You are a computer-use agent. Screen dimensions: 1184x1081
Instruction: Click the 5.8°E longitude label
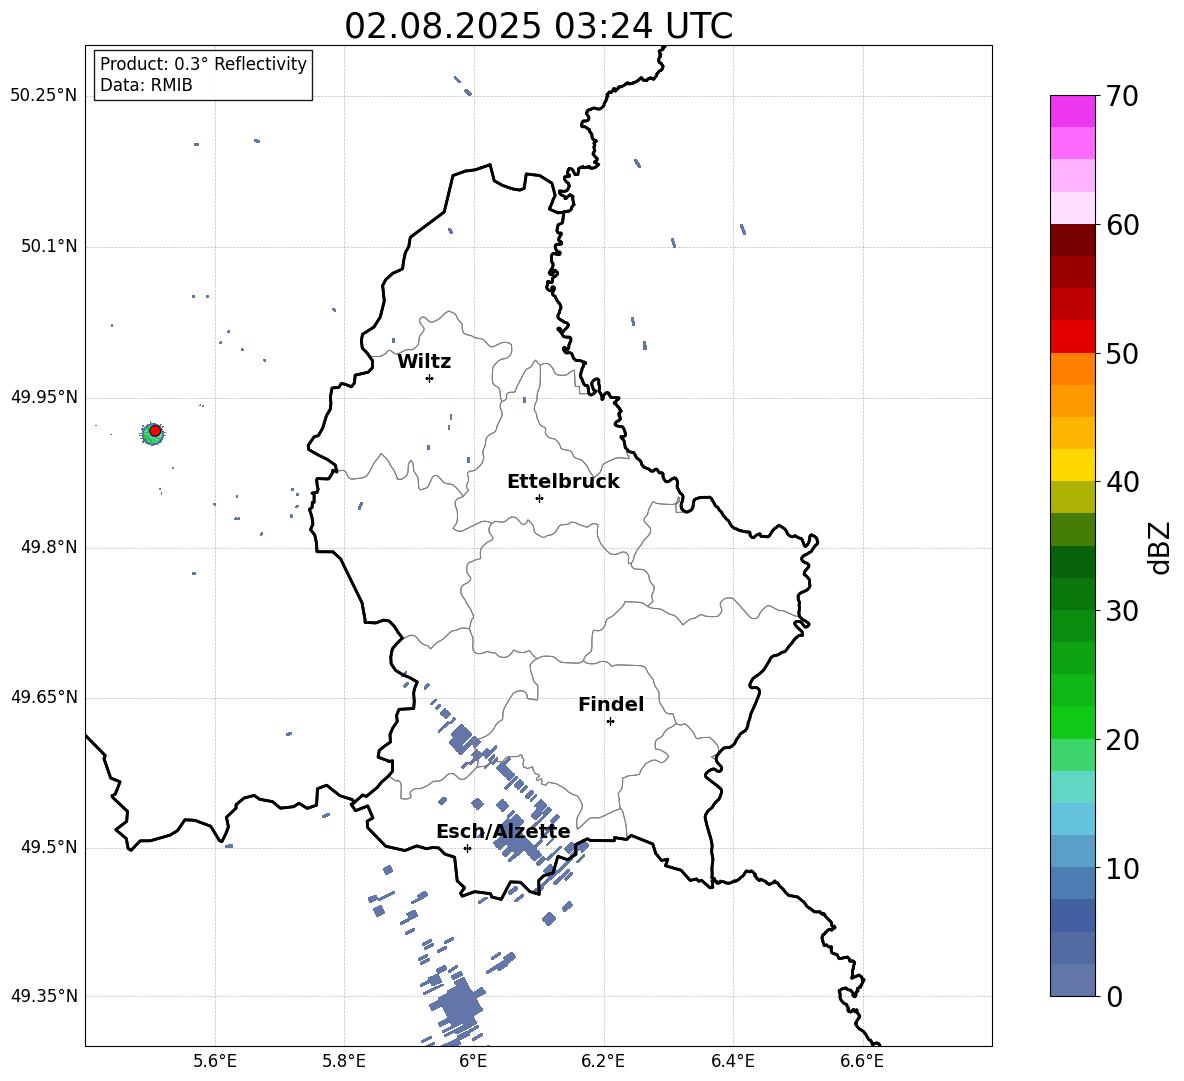pos(344,1061)
